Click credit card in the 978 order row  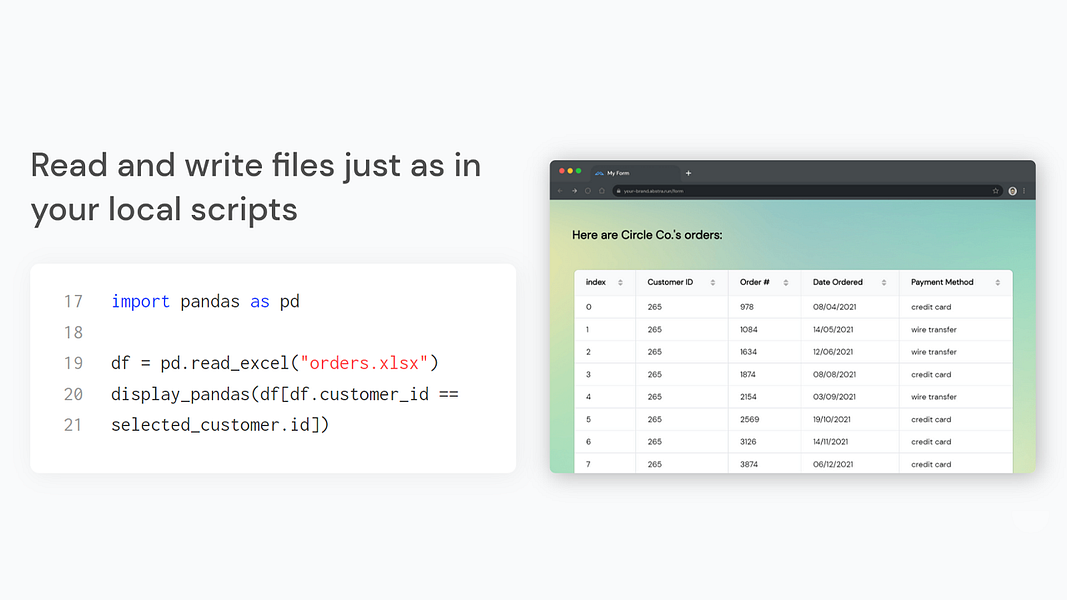[931, 307]
